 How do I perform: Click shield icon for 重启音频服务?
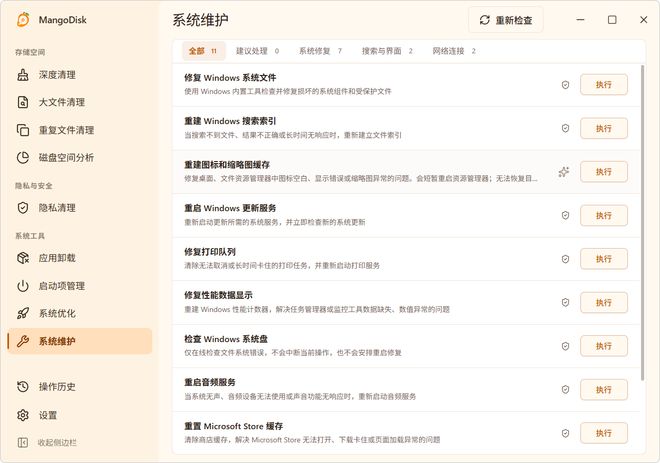565,390
